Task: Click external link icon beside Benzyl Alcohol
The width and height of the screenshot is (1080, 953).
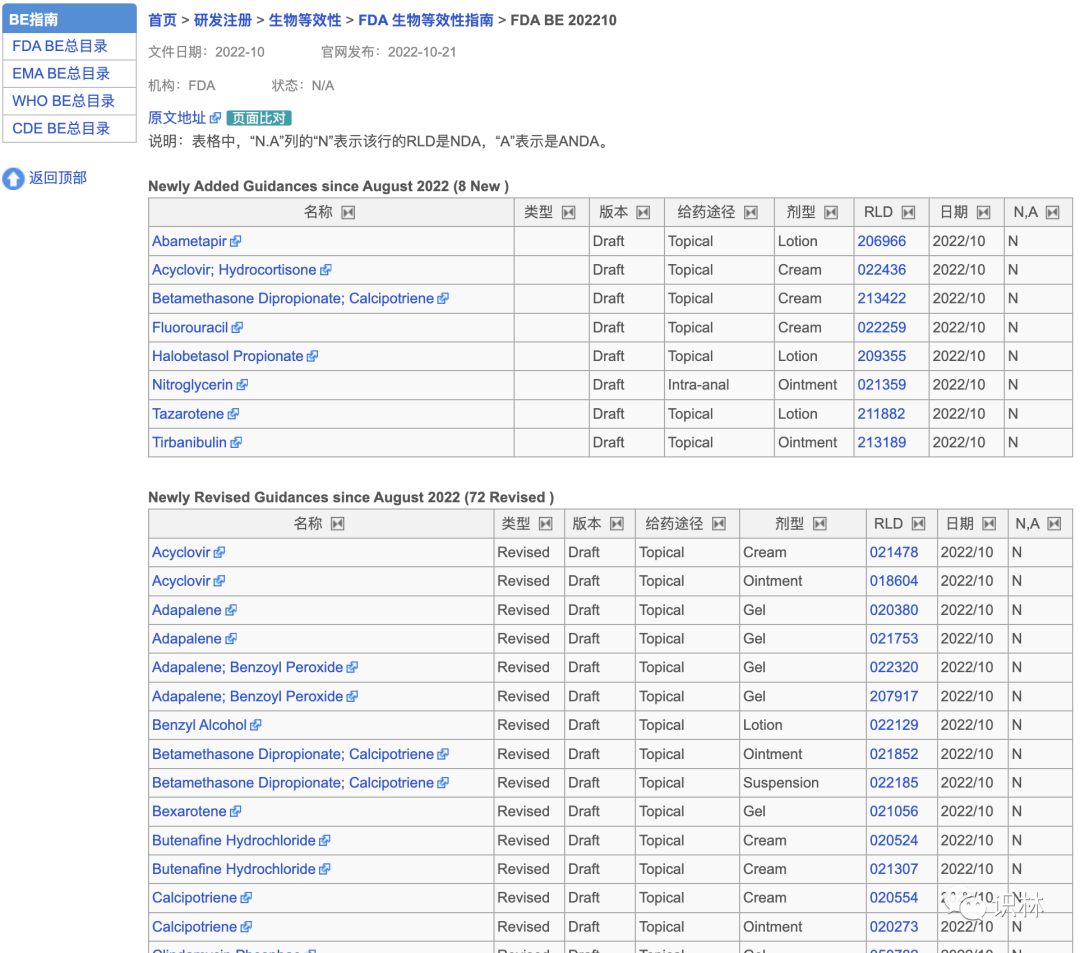Action: 256,726
